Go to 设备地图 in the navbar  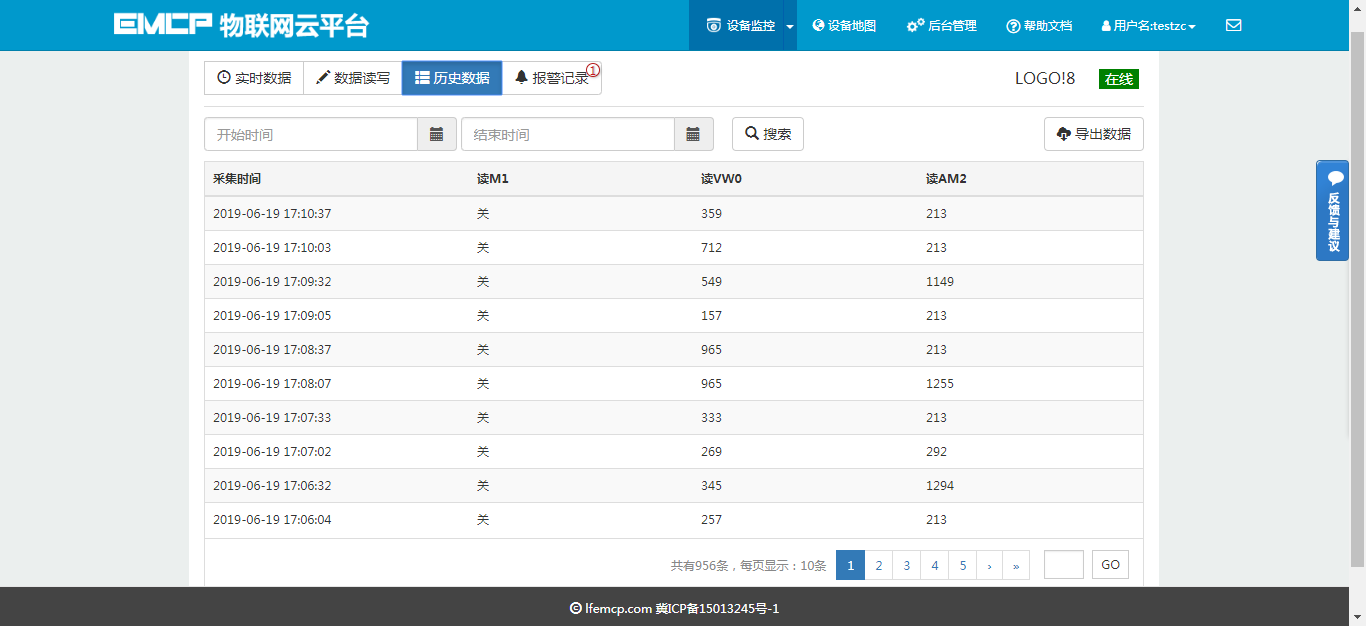coord(844,26)
